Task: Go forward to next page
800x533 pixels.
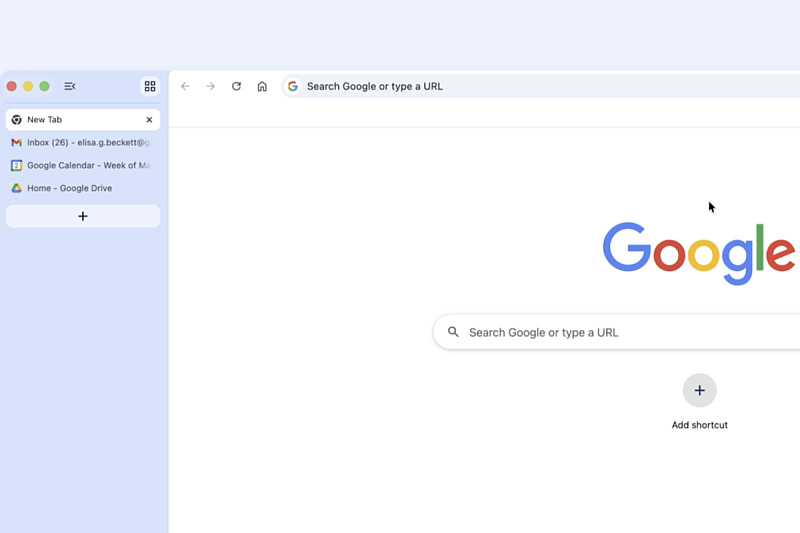Action: coord(211,86)
